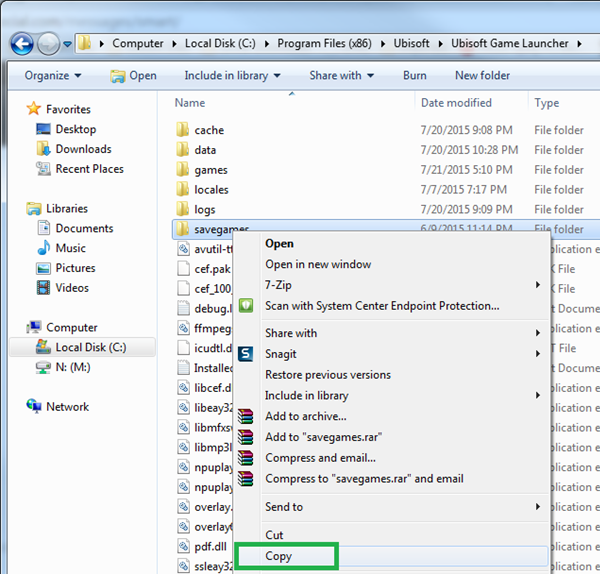Select the cef.pak file icon
The width and height of the screenshot is (600, 574).
point(183,269)
